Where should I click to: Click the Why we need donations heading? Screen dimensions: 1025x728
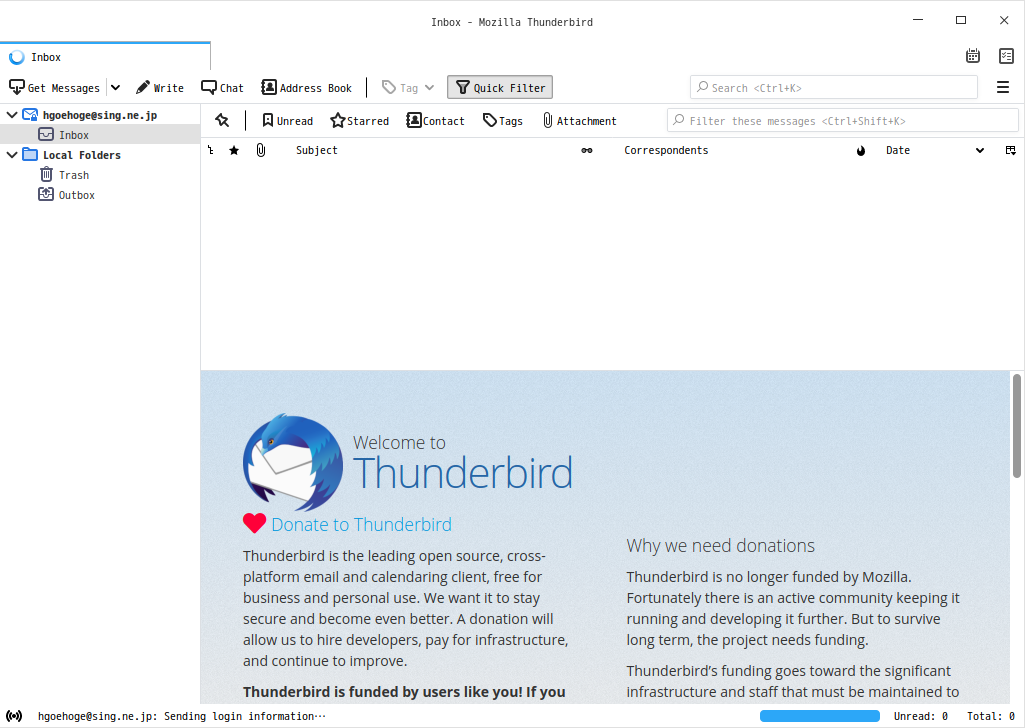point(720,546)
